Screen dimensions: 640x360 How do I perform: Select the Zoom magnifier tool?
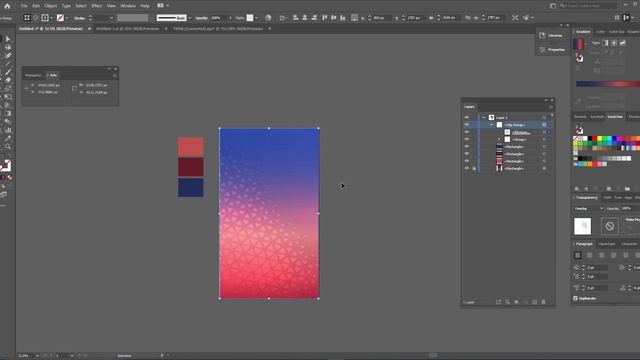[x=8, y=147]
